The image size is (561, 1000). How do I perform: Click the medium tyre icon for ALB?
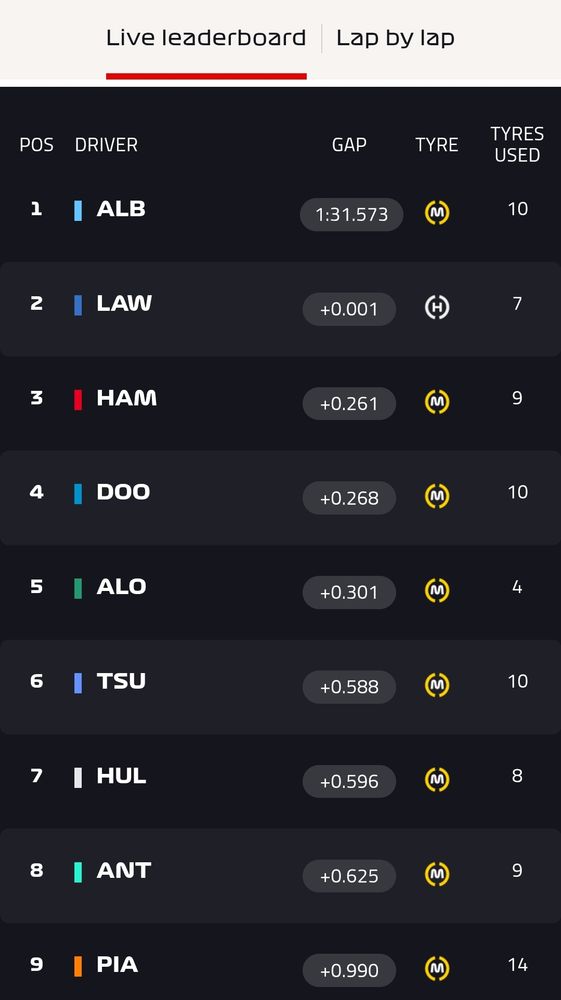click(437, 213)
